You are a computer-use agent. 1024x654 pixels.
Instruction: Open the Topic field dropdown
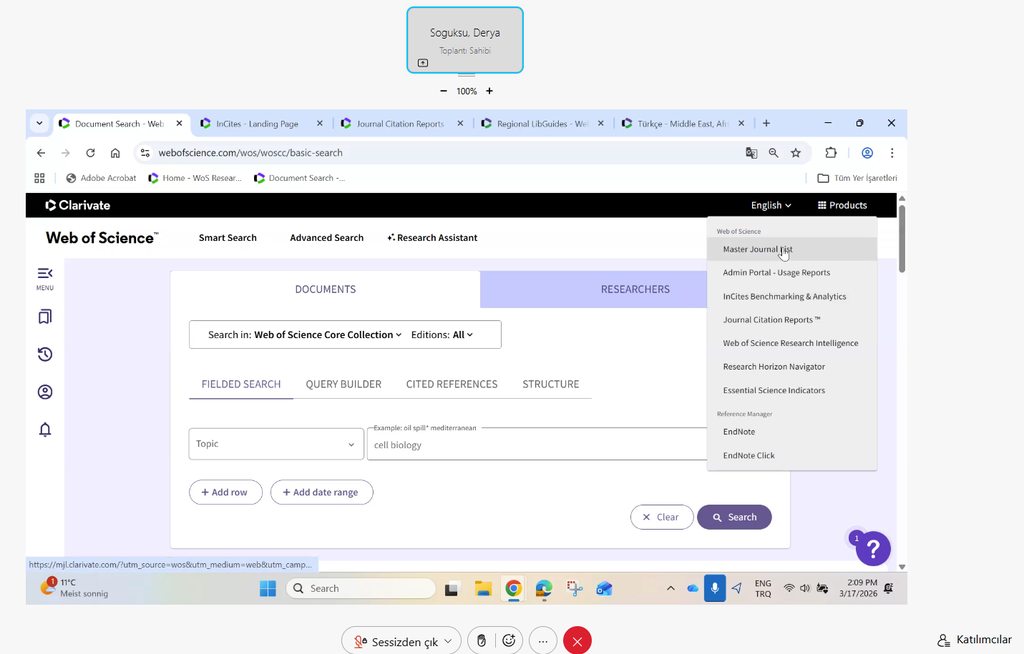276,444
